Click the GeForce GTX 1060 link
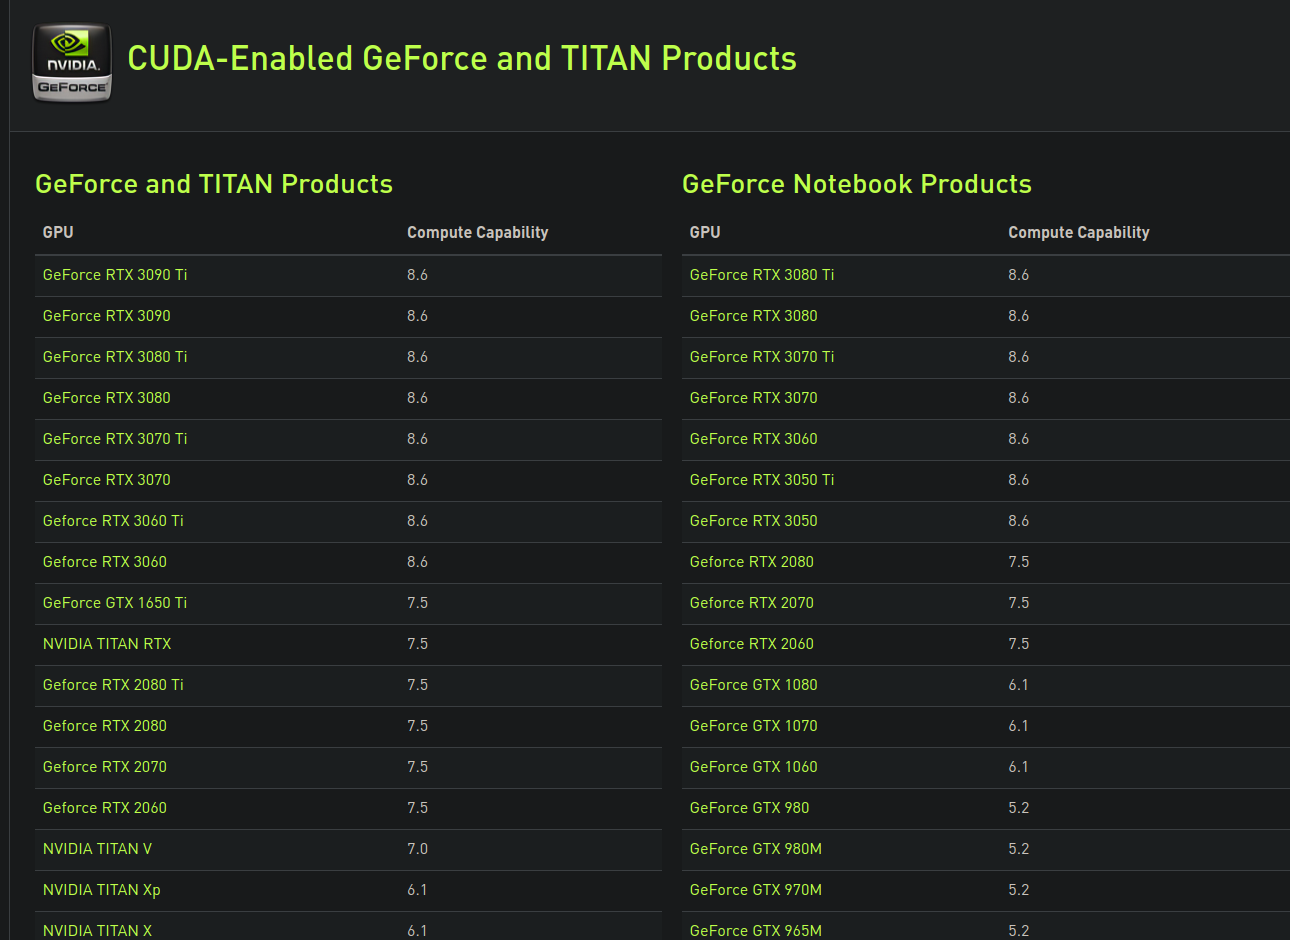Viewport: 1290px width, 940px height. [753, 767]
